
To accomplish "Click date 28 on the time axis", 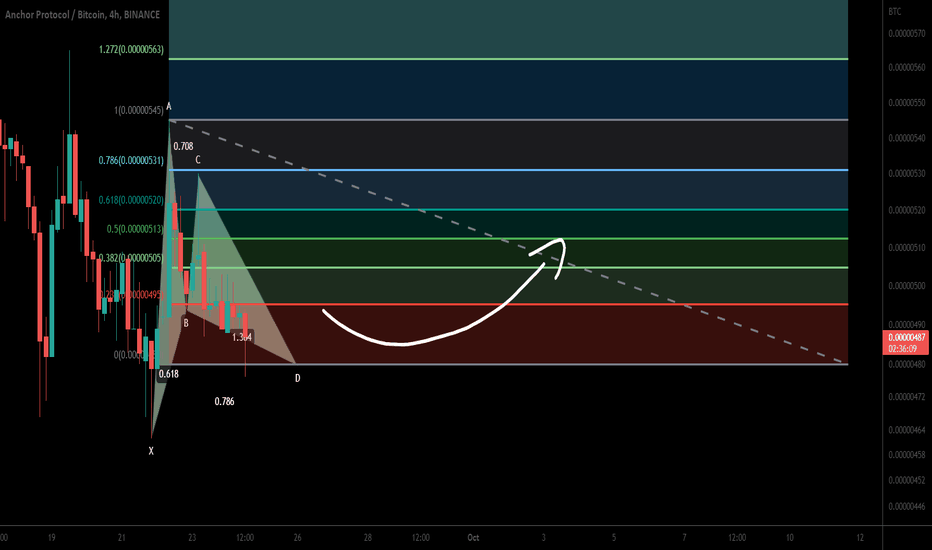I will tap(368, 538).
